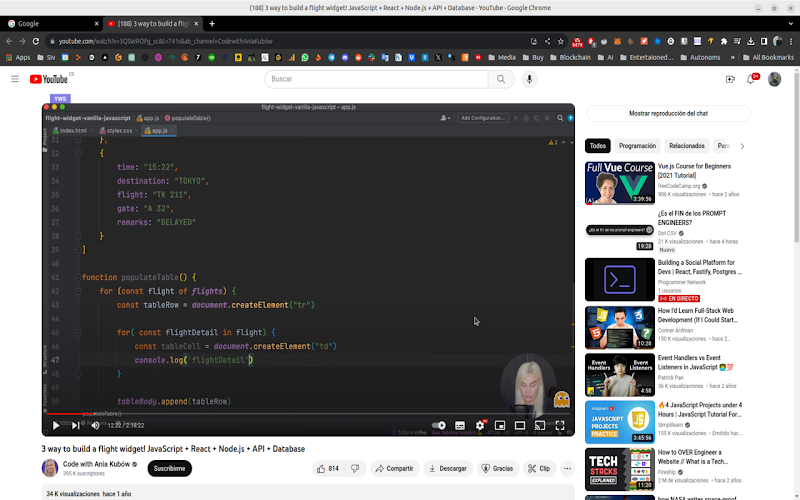Open Chrome tab search dropdown

click(x=790, y=23)
